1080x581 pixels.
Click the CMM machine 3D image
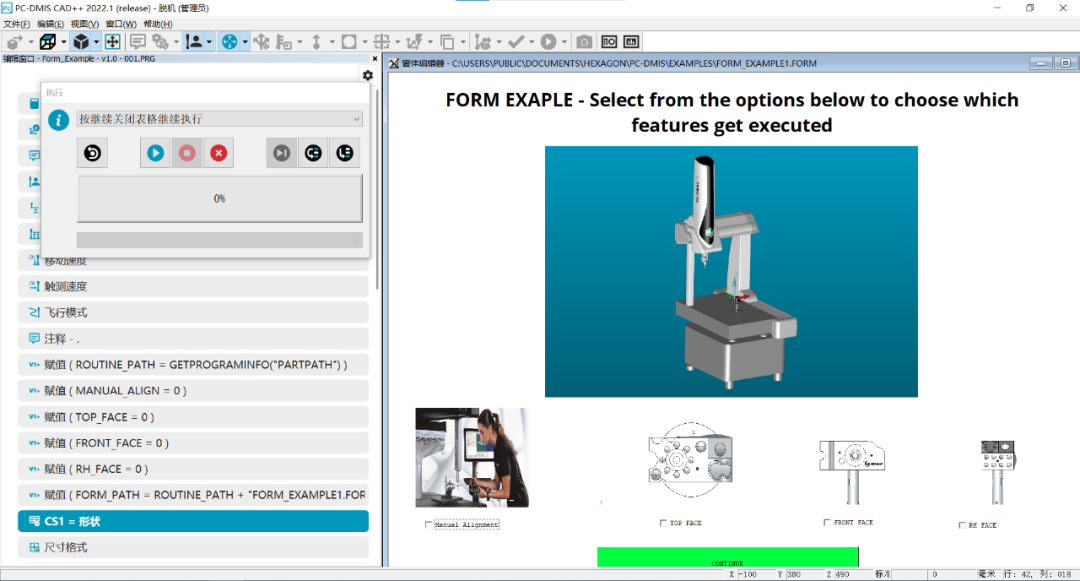[731, 271]
